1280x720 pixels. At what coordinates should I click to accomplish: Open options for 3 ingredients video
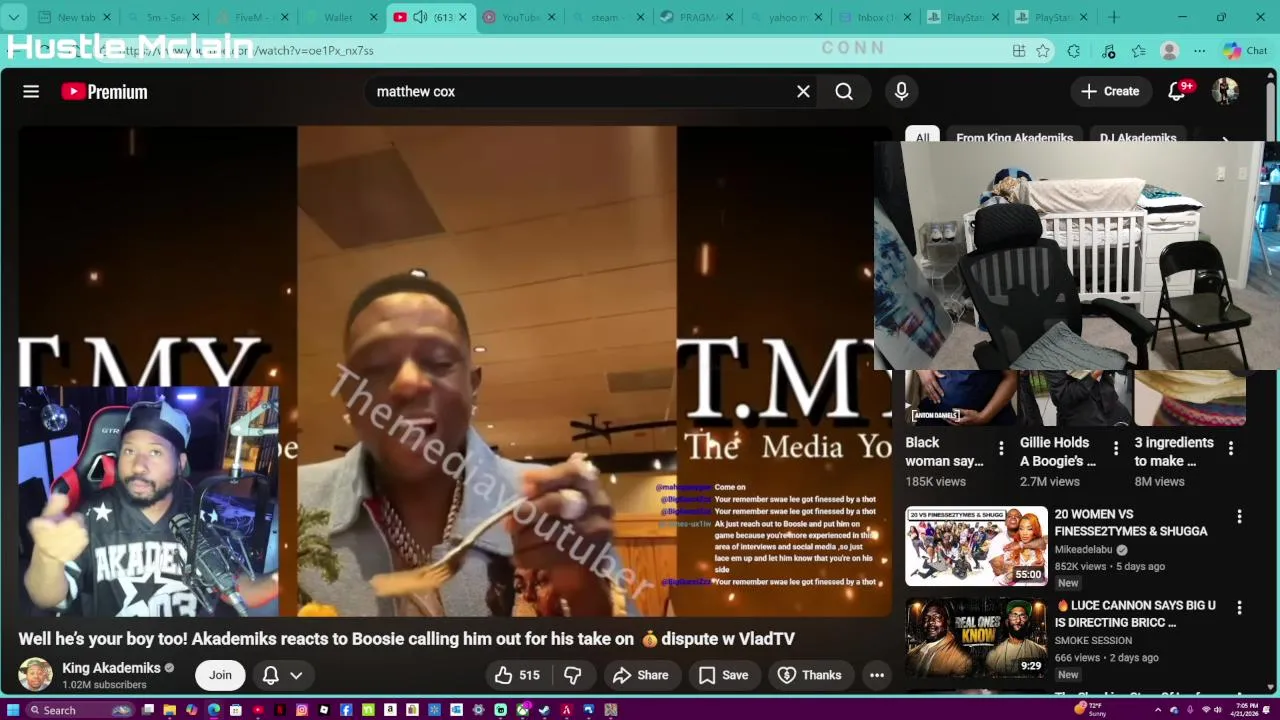1231,448
